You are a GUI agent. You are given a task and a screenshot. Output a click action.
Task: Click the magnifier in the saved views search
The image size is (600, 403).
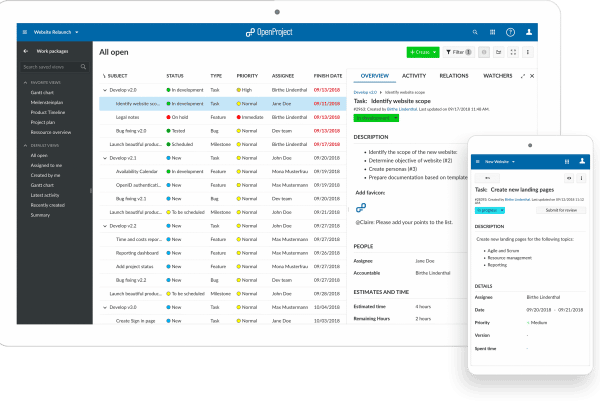pos(83,67)
